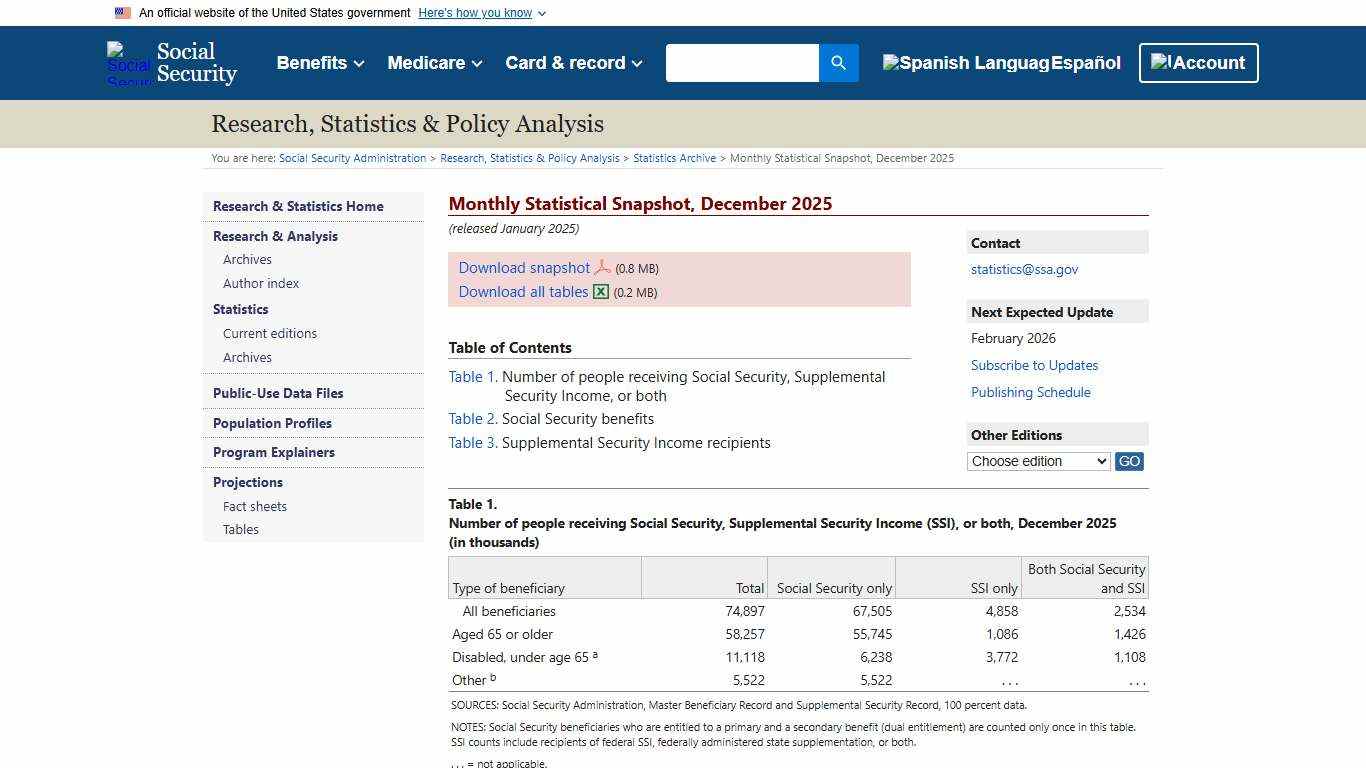Open the Table 2 Social Security benefits link
This screenshot has height=768, width=1366.
pyautogui.click(x=471, y=418)
